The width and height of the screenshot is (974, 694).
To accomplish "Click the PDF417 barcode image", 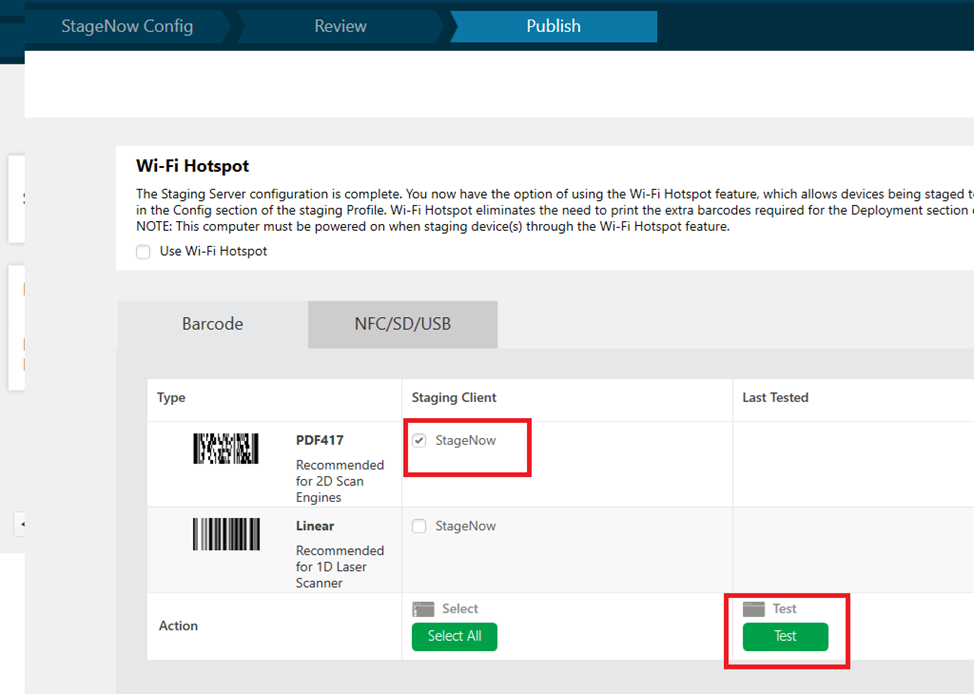I will click(225, 447).
